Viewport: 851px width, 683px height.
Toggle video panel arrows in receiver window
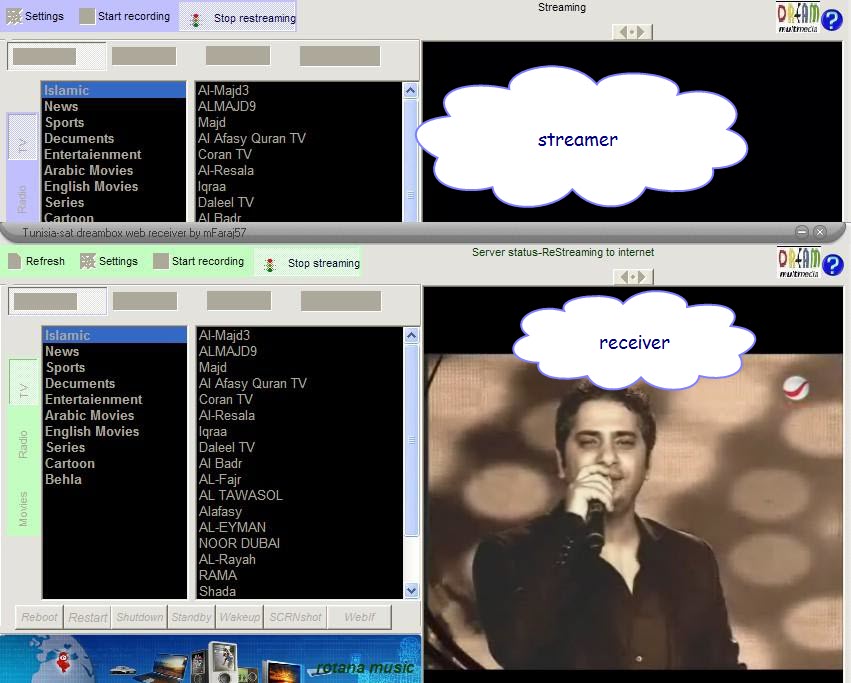[633, 277]
